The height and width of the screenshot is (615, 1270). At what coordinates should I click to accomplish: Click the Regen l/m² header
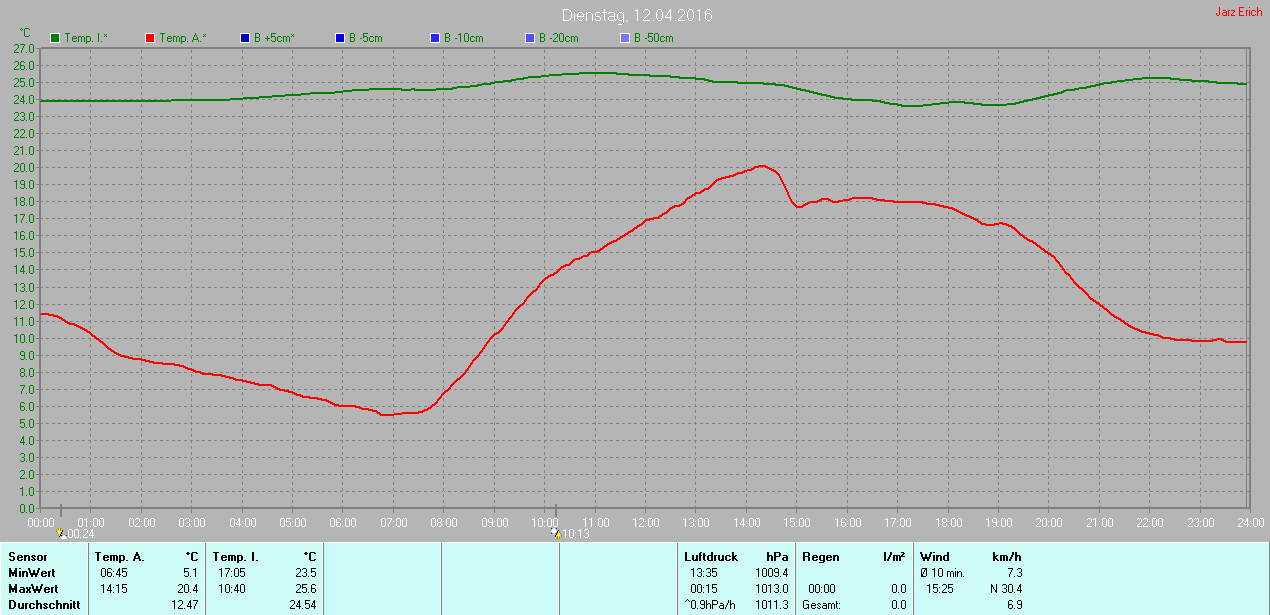[854, 557]
